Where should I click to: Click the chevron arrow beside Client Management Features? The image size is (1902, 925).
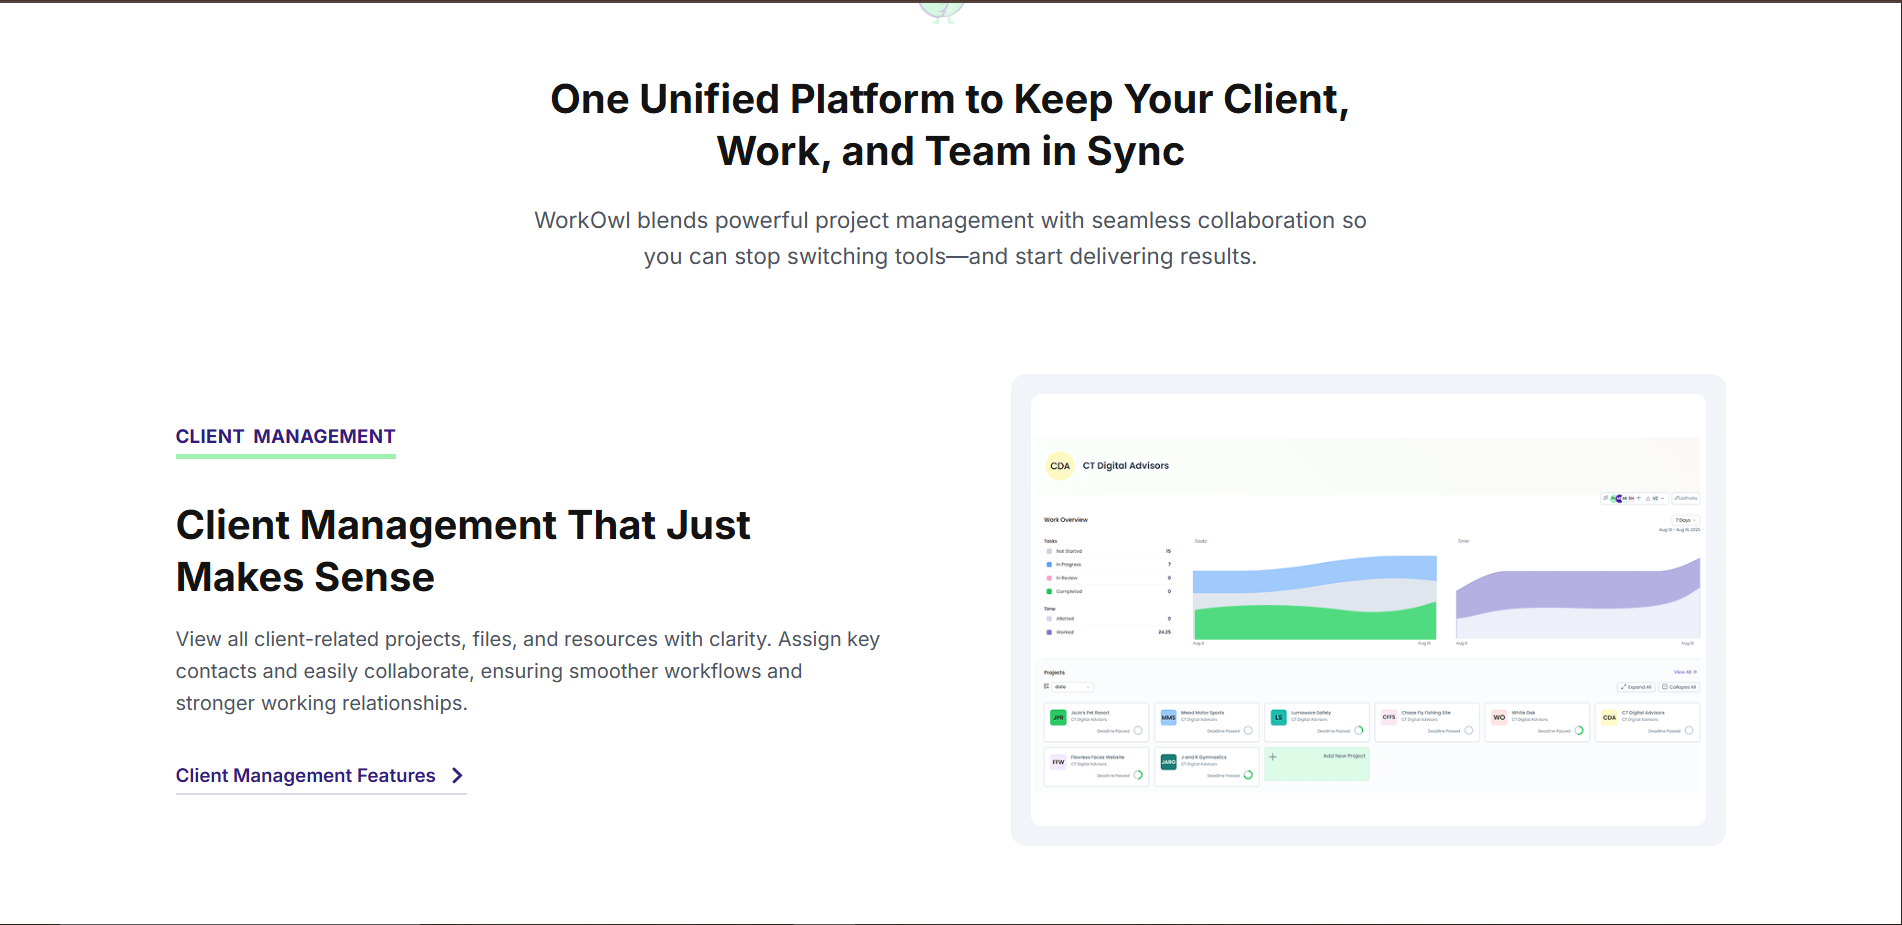(x=457, y=776)
